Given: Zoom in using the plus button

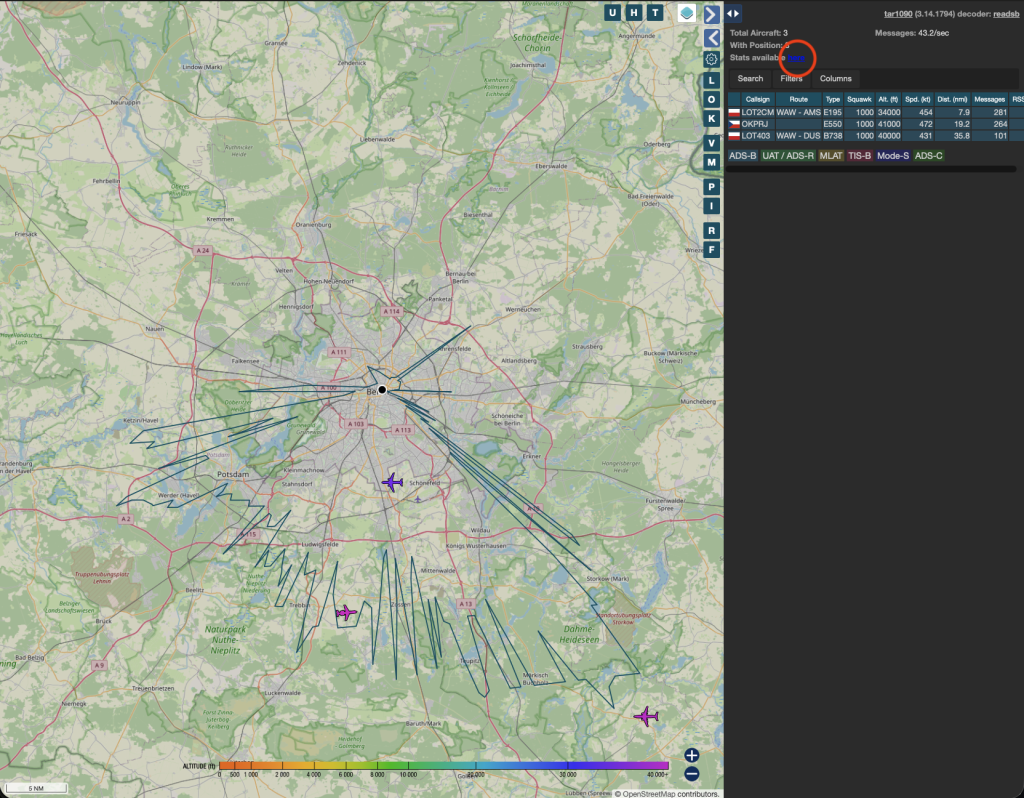Looking at the screenshot, I should tap(690, 757).
